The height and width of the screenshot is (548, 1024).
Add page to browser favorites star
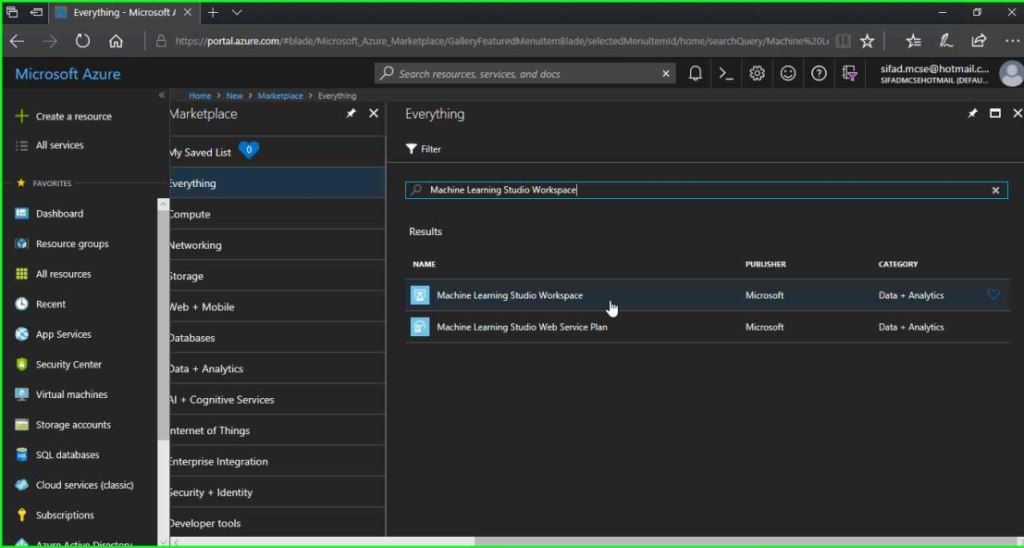point(867,41)
